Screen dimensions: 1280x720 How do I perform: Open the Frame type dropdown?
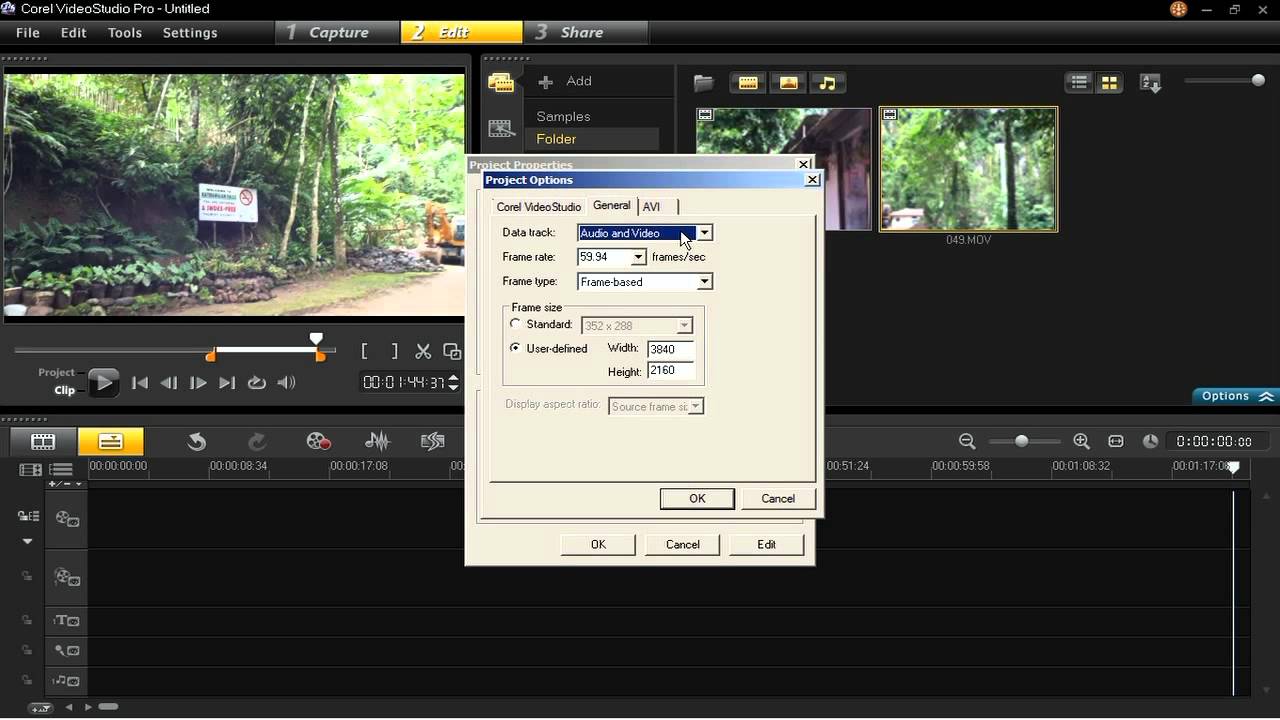click(704, 282)
